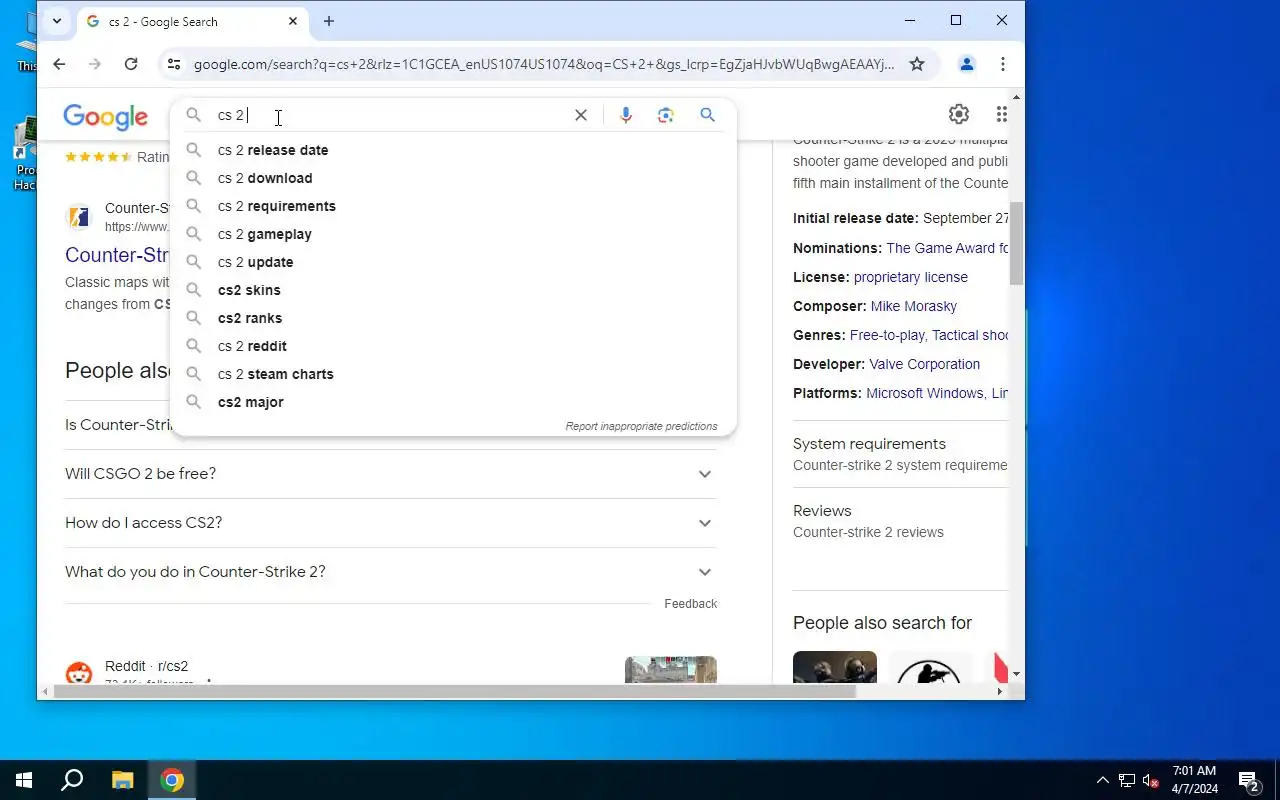Viewport: 1280px width, 800px height.
Task: Expand 'What do you do in Counter-Strike 2?'
Action: click(391, 572)
